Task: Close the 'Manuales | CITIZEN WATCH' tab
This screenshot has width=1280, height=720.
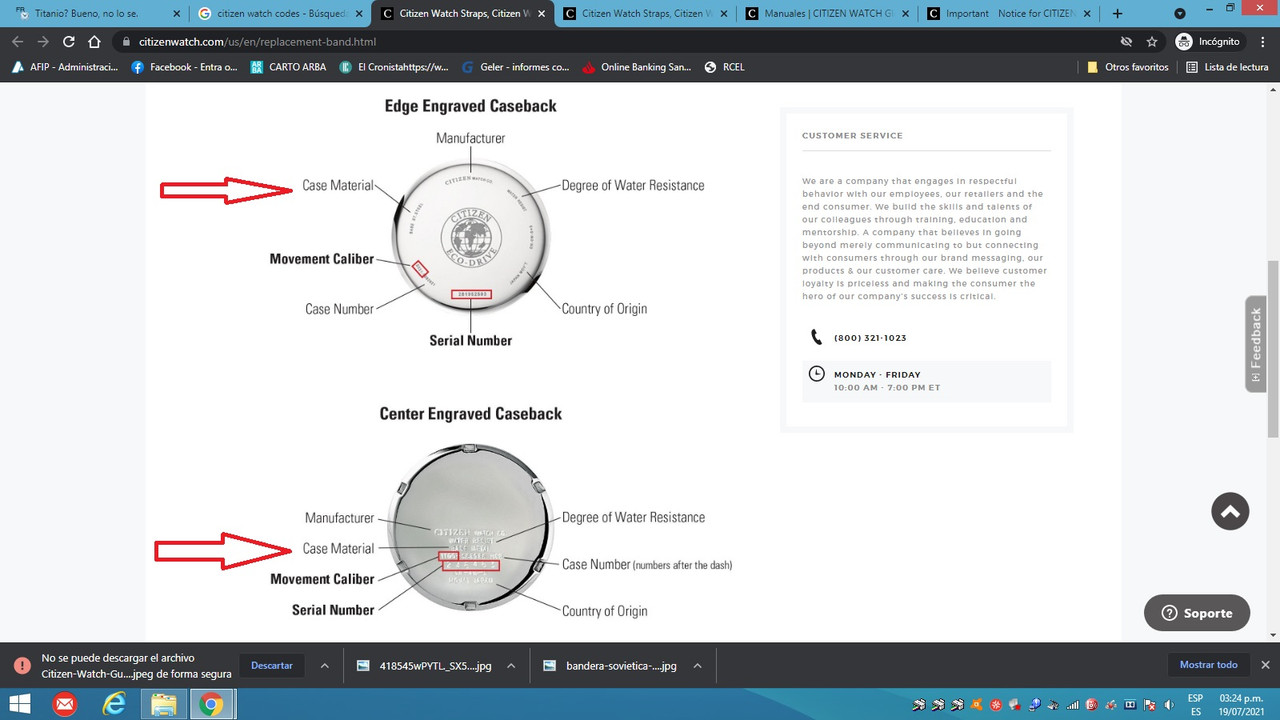Action: (906, 14)
